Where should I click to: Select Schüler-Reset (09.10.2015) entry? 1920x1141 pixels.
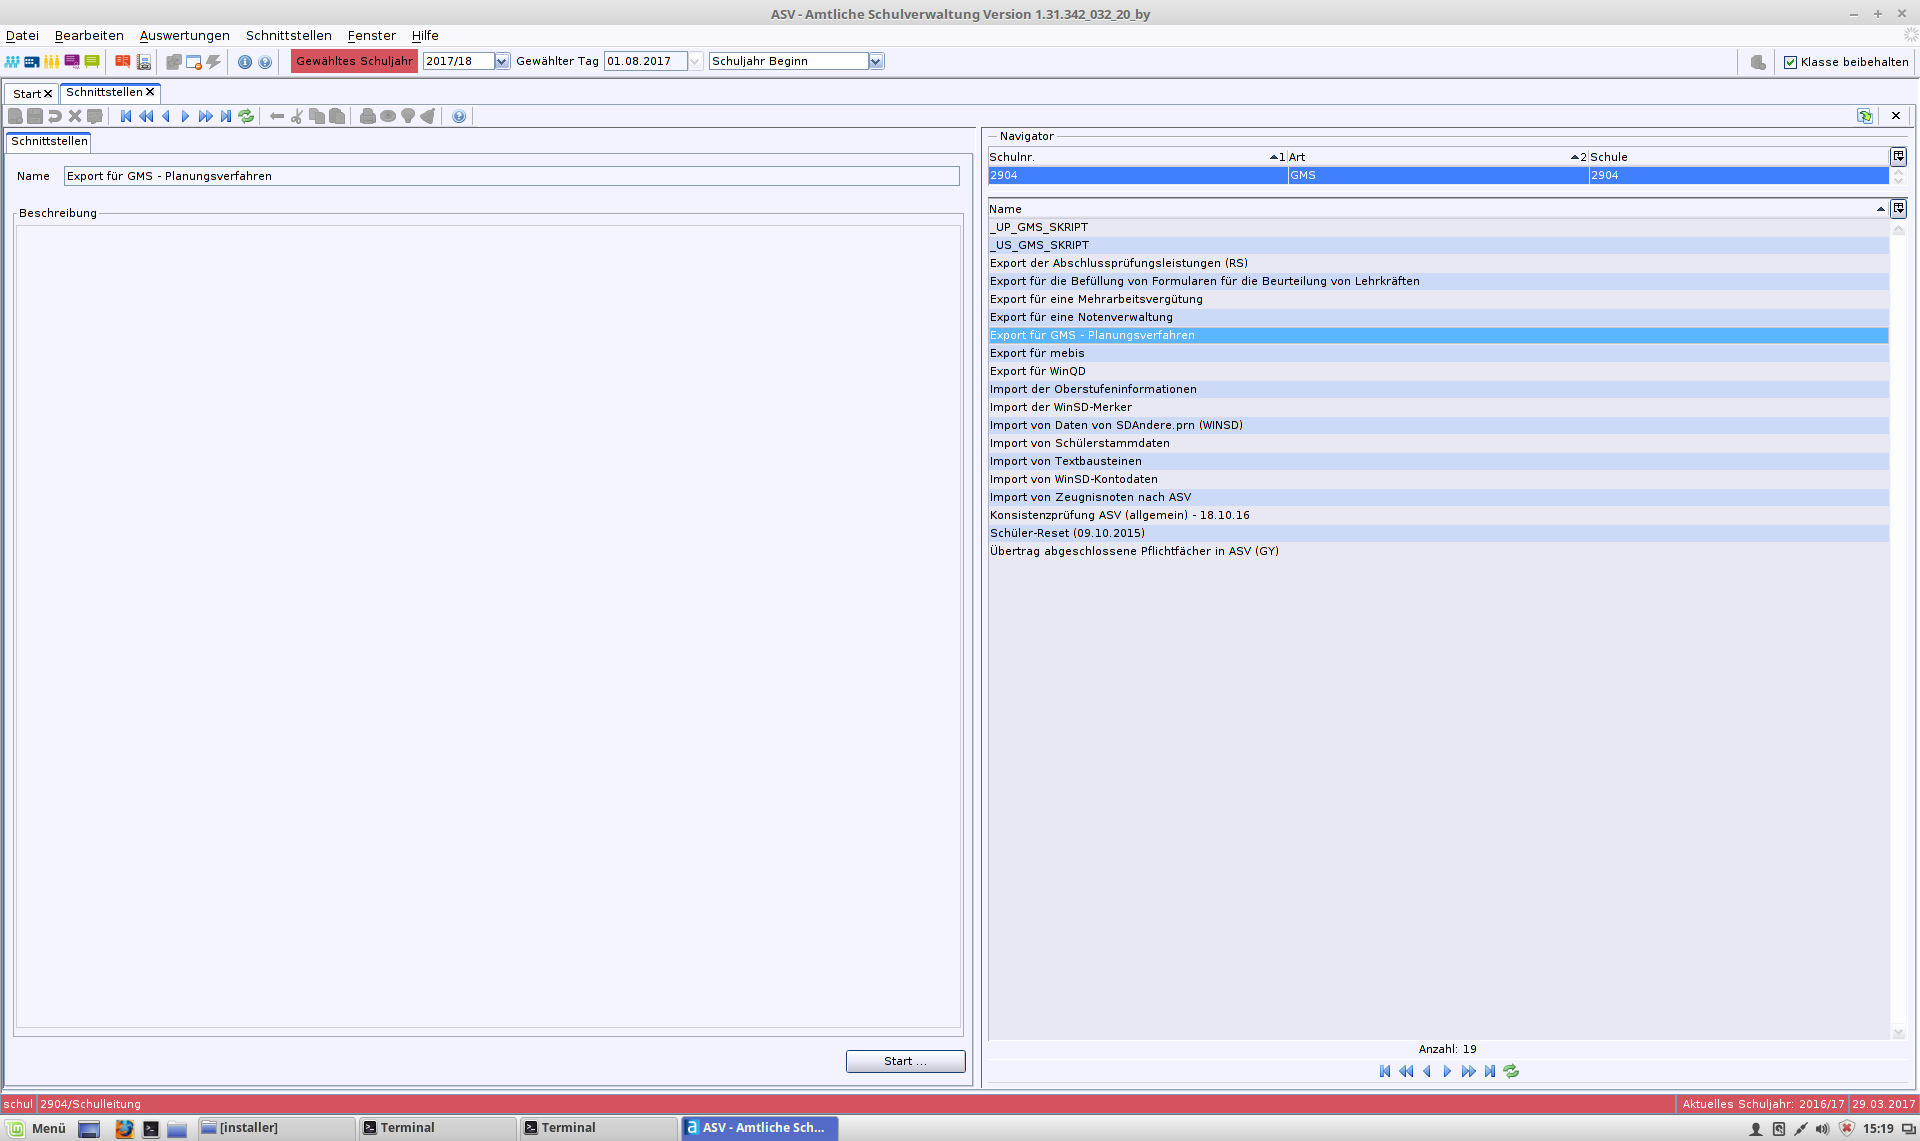point(1438,533)
